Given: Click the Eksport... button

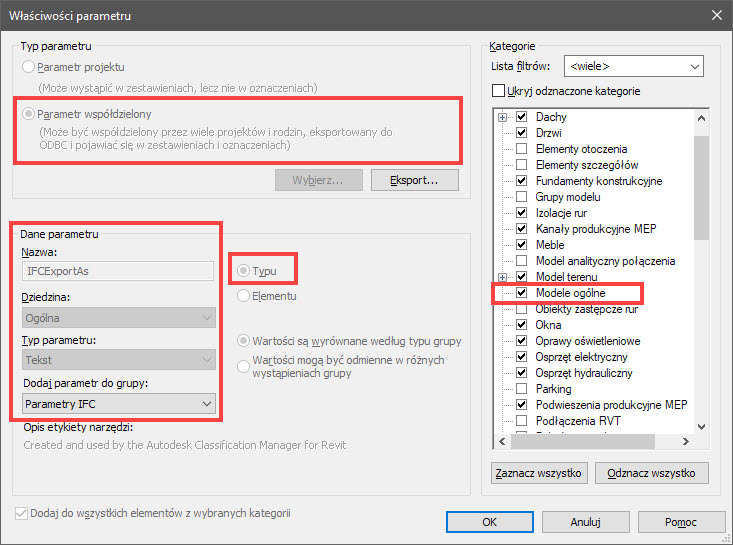Looking at the screenshot, I should [413, 180].
